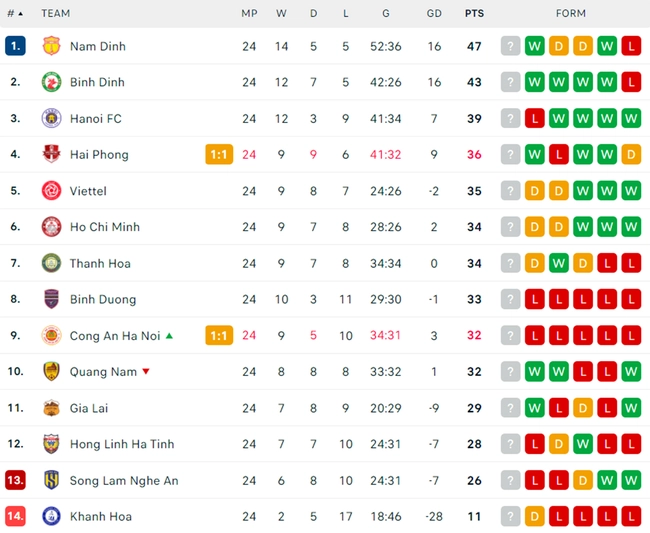The width and height of the screenshot is (650, 533).
Task: Click the green rank-up arrow beside Cong An Ha Noi
Action: coord(169,335)
